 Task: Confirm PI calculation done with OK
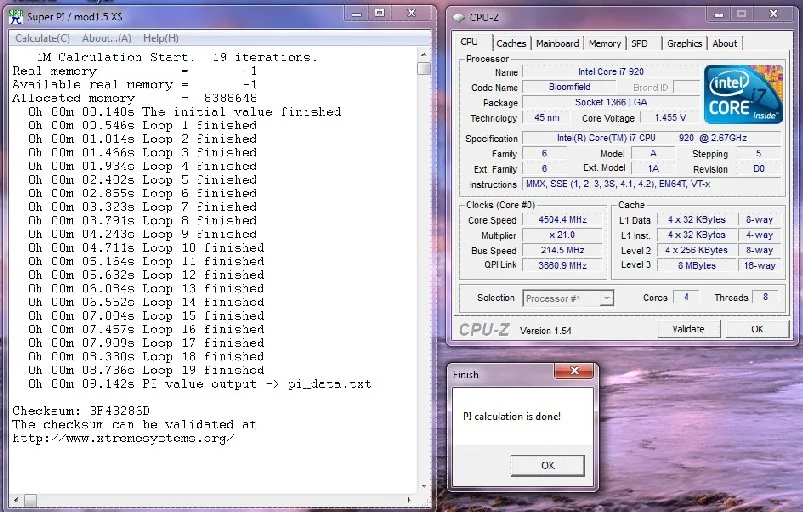point(547,465)
